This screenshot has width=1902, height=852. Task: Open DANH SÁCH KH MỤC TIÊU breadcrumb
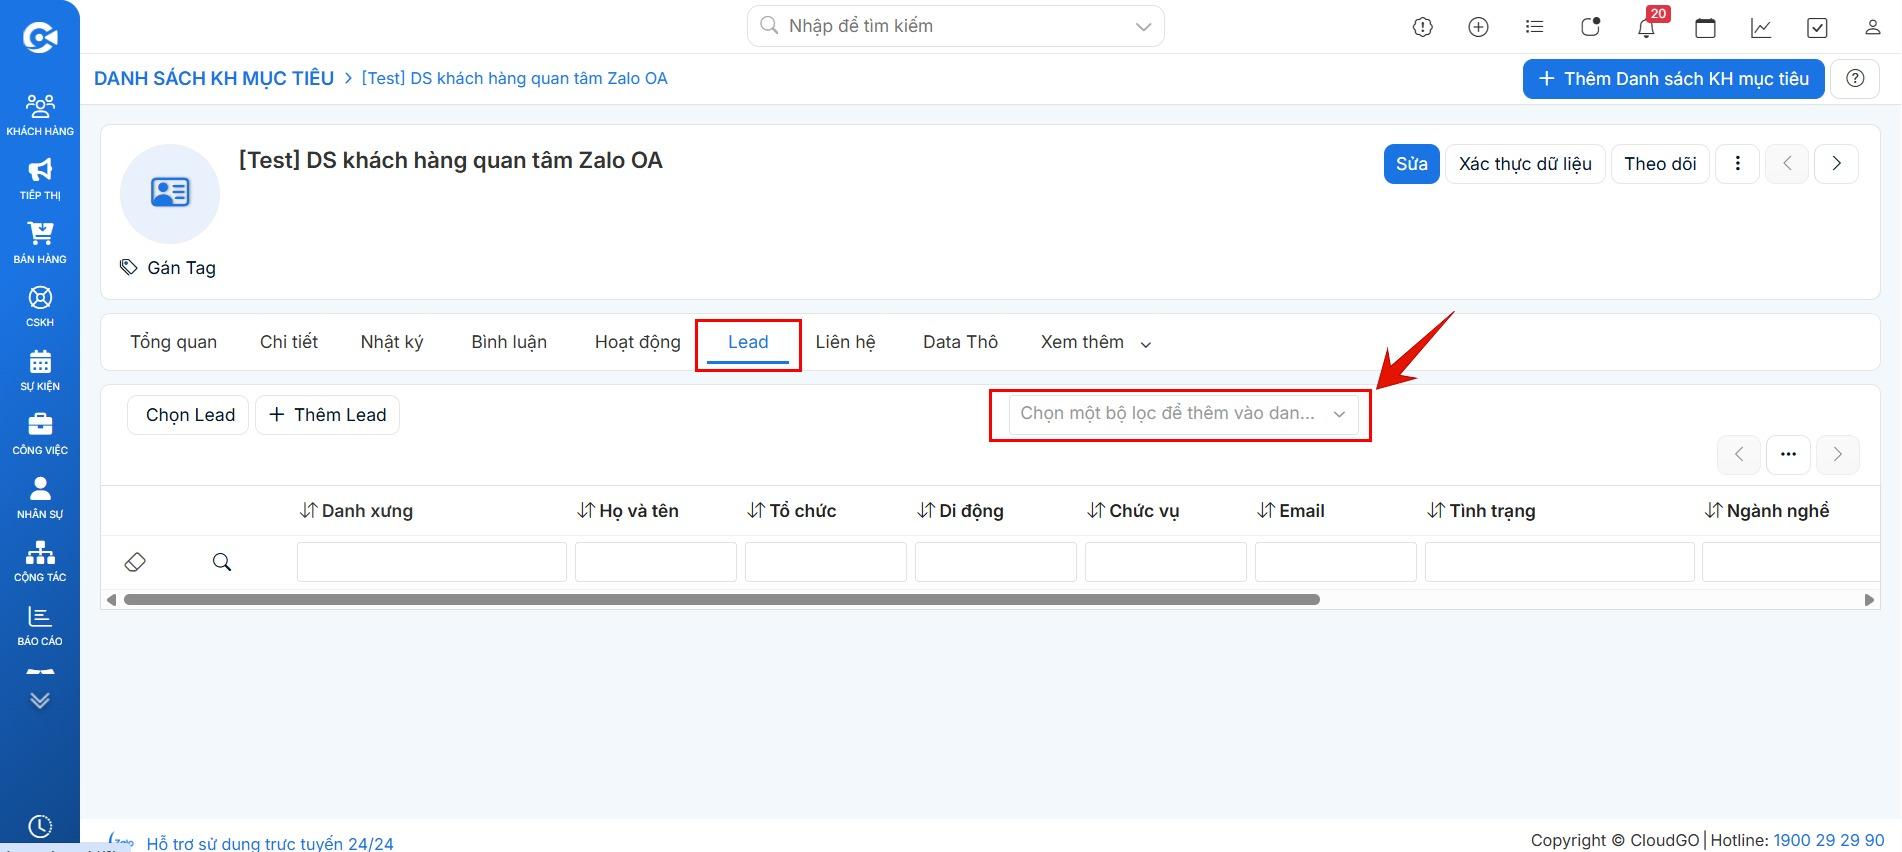(214, 78)
